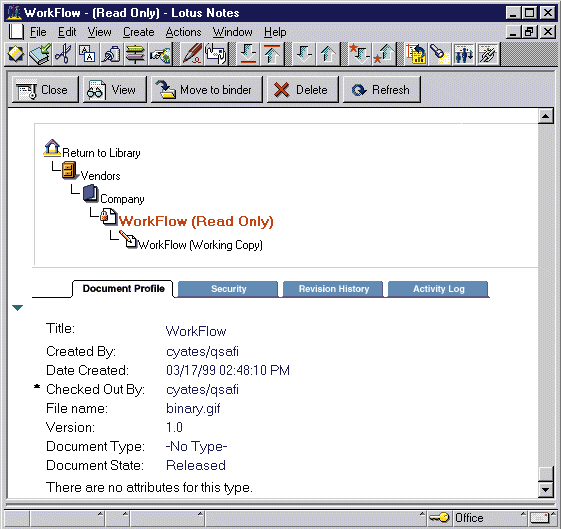The image size is (561, 529).
Task: Switch to the Security tab
Action: 228,289
